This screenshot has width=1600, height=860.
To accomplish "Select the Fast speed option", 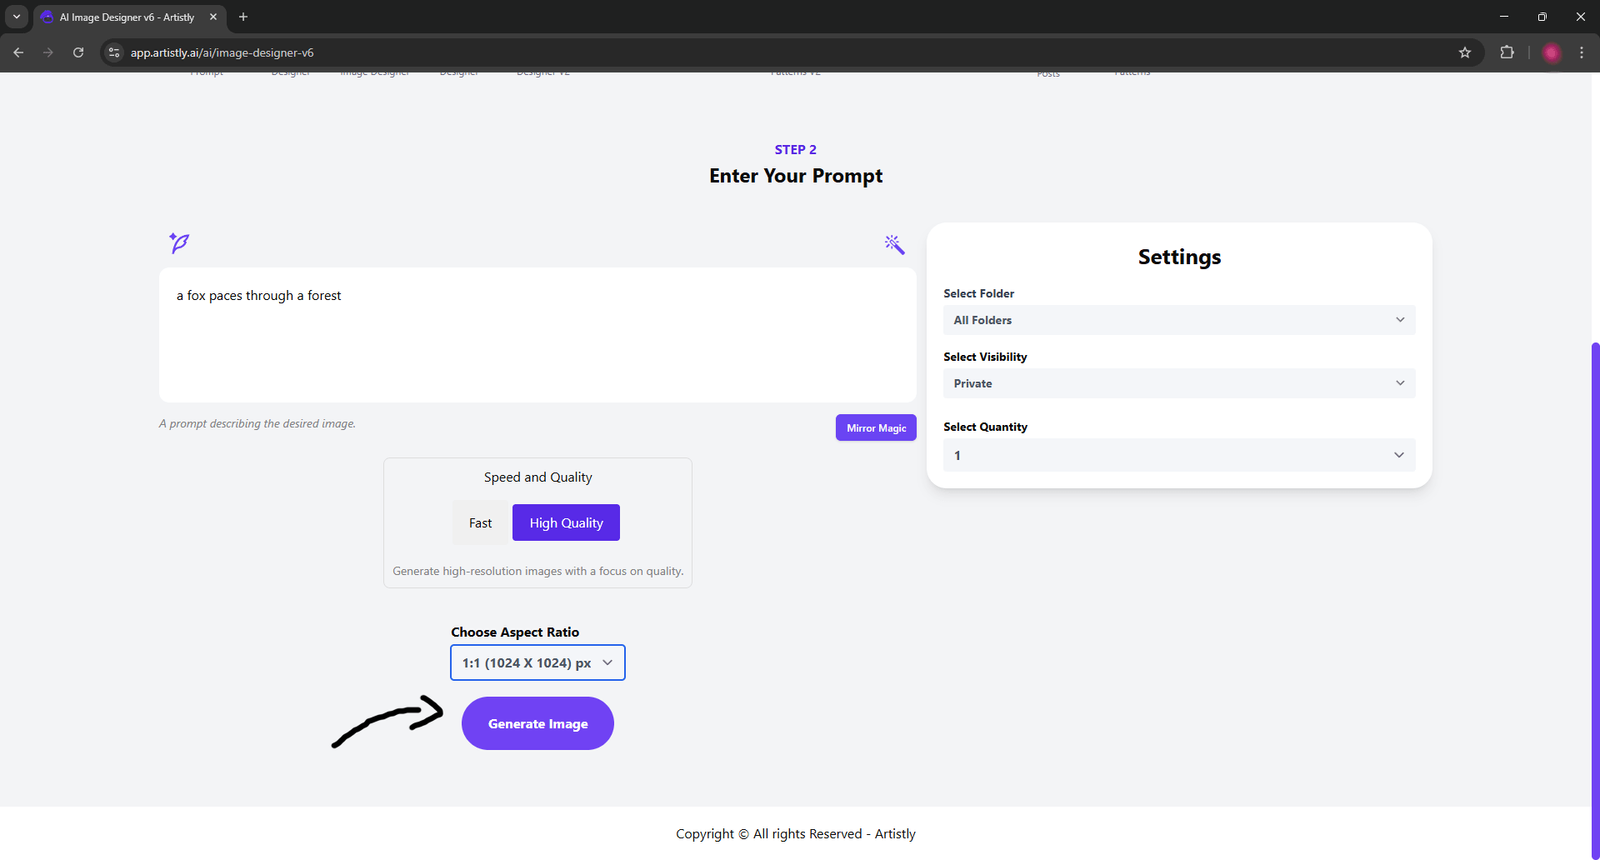I will [480, 523].
